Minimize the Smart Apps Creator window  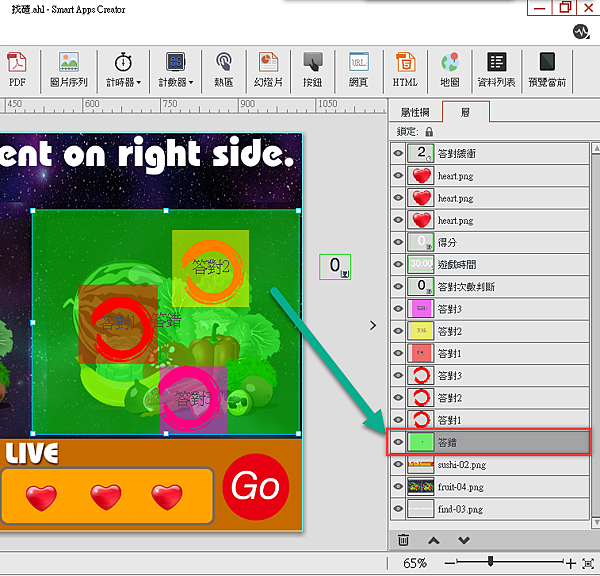pos(540,8)
